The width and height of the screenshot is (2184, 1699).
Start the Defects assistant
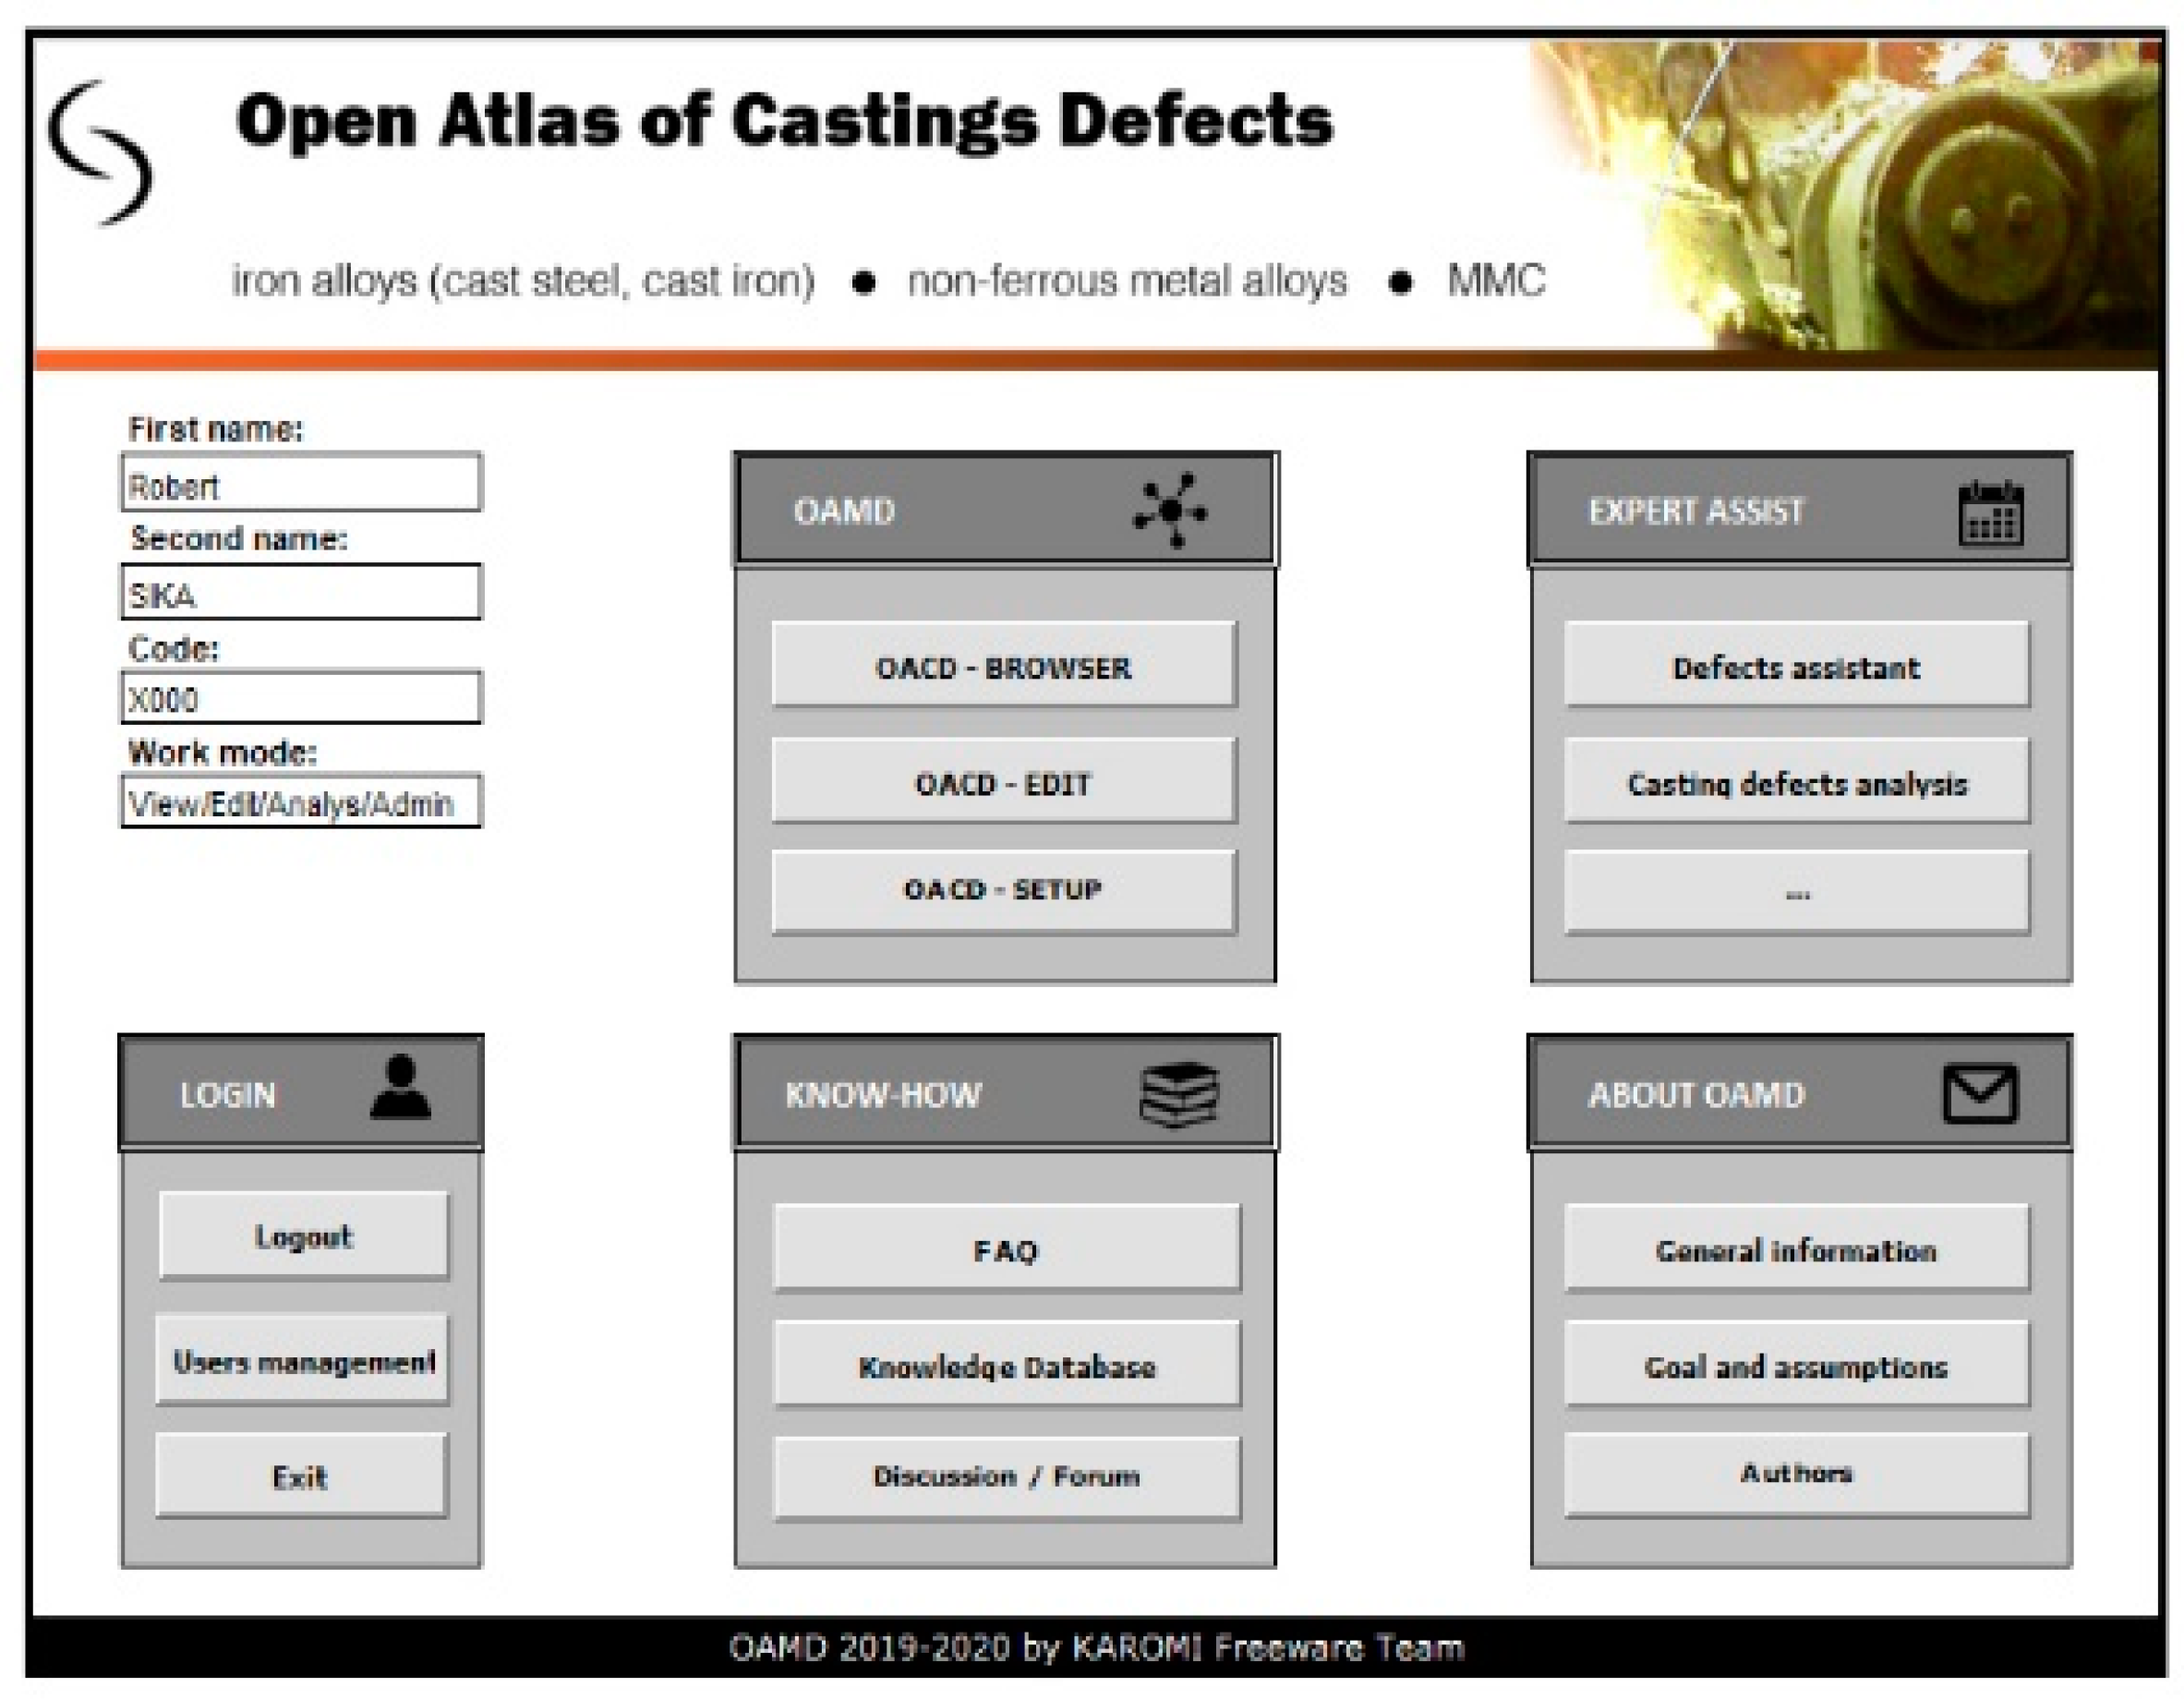pos(1796,666)
